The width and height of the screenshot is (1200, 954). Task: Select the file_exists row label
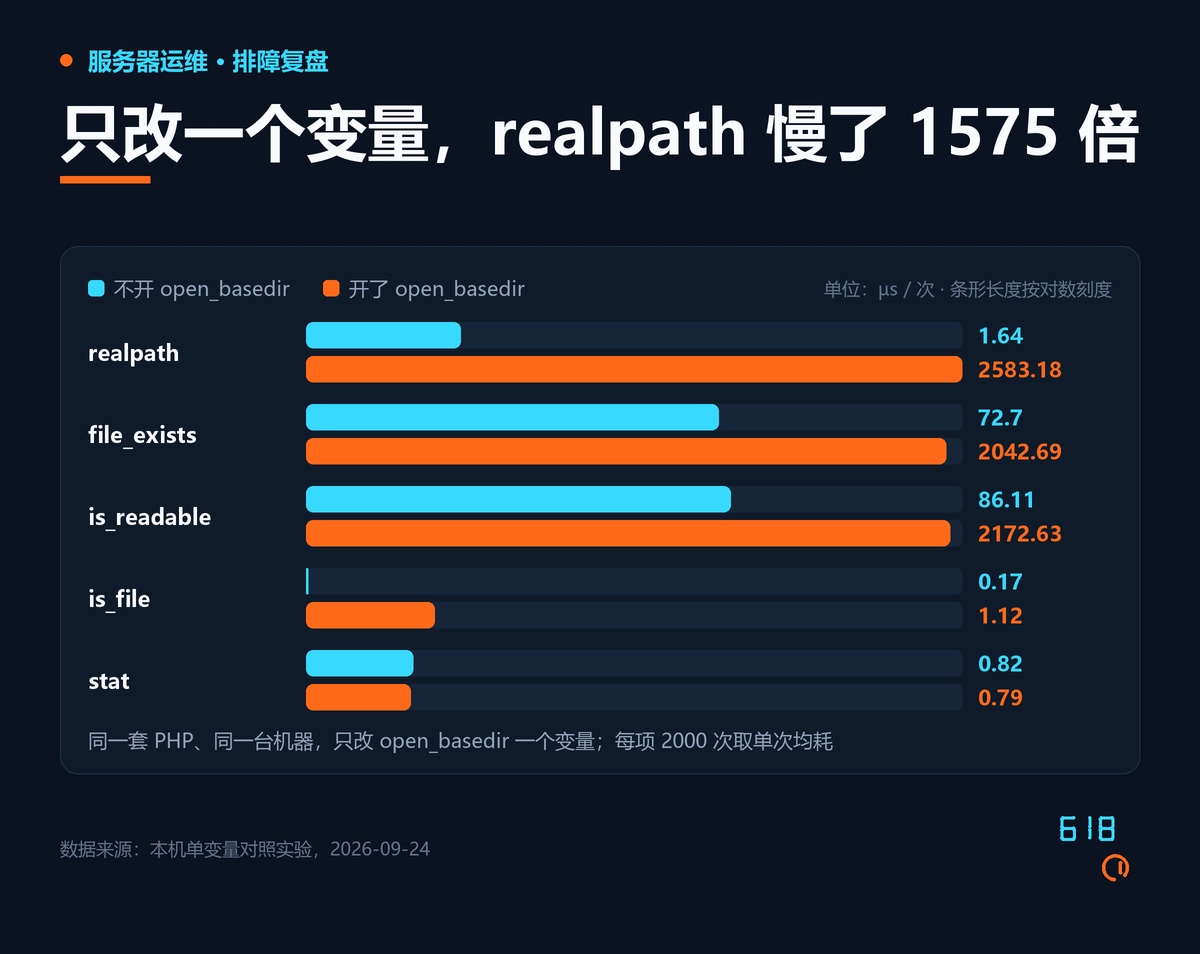click(x=142, y=435)
